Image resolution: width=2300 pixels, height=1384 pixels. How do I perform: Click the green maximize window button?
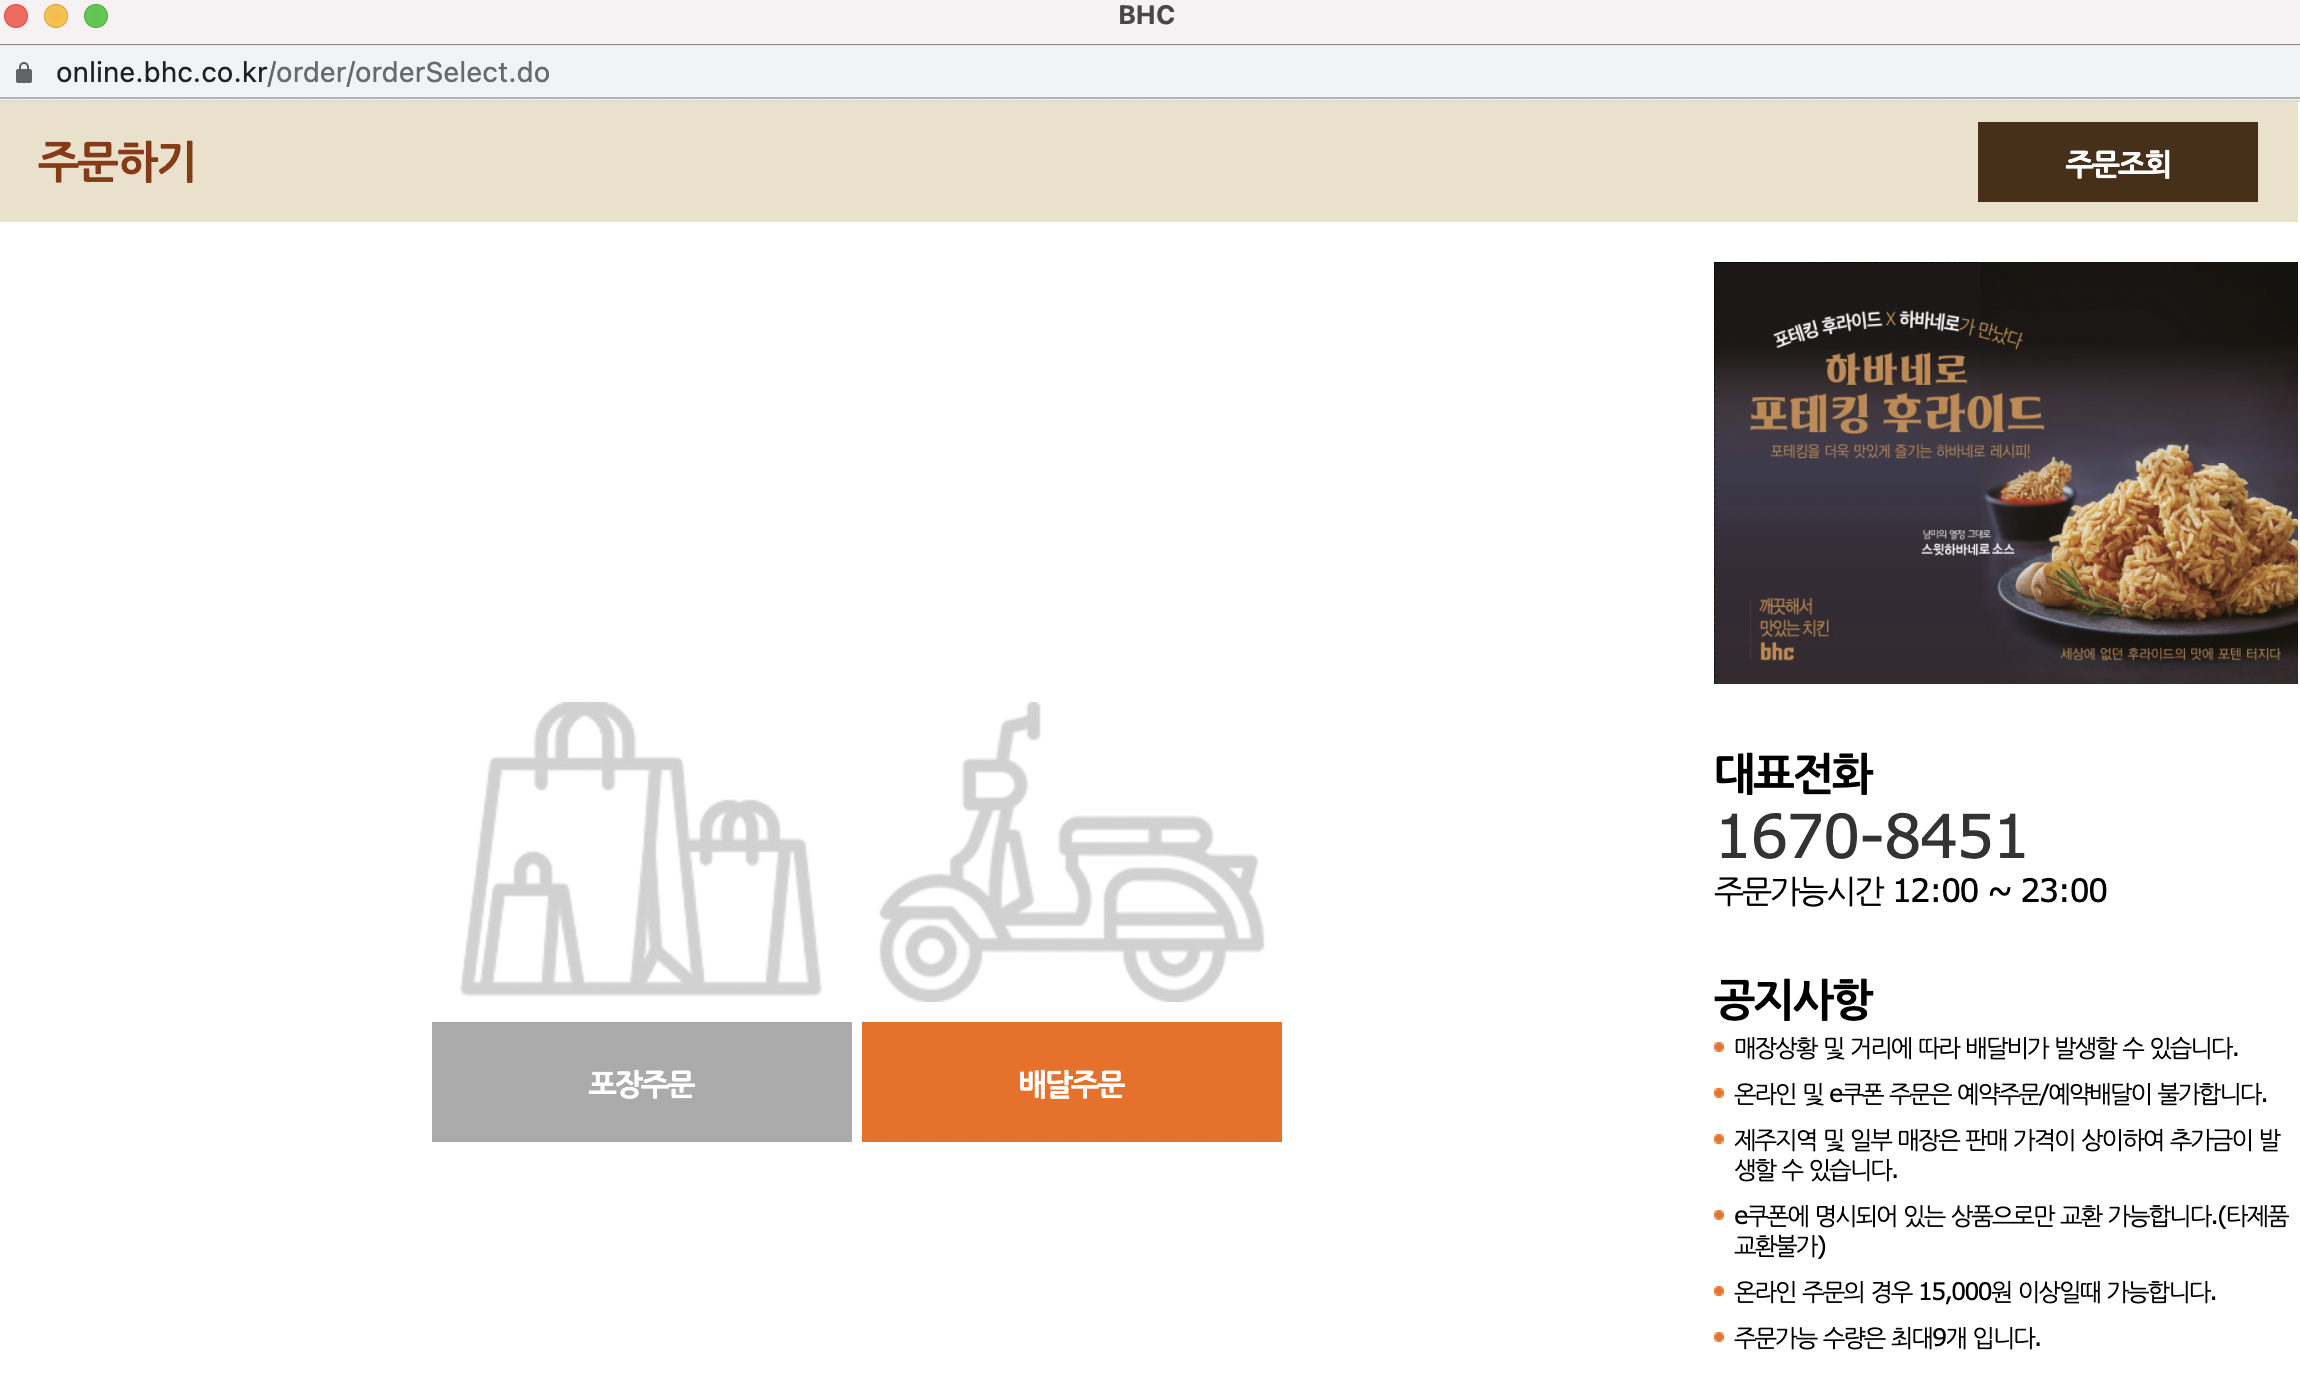pyautogui.click(x=96, y=16)
